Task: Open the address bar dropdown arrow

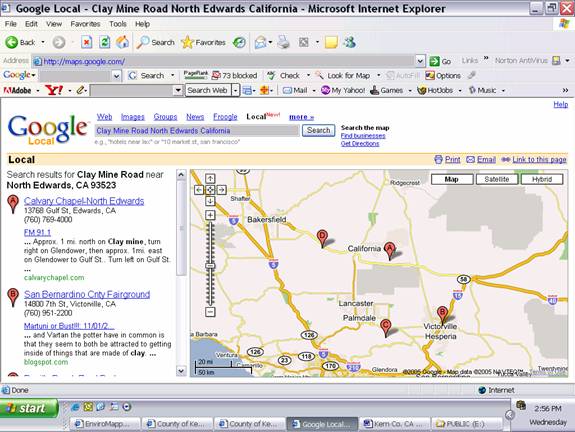Action: click(x=420, y=61)
